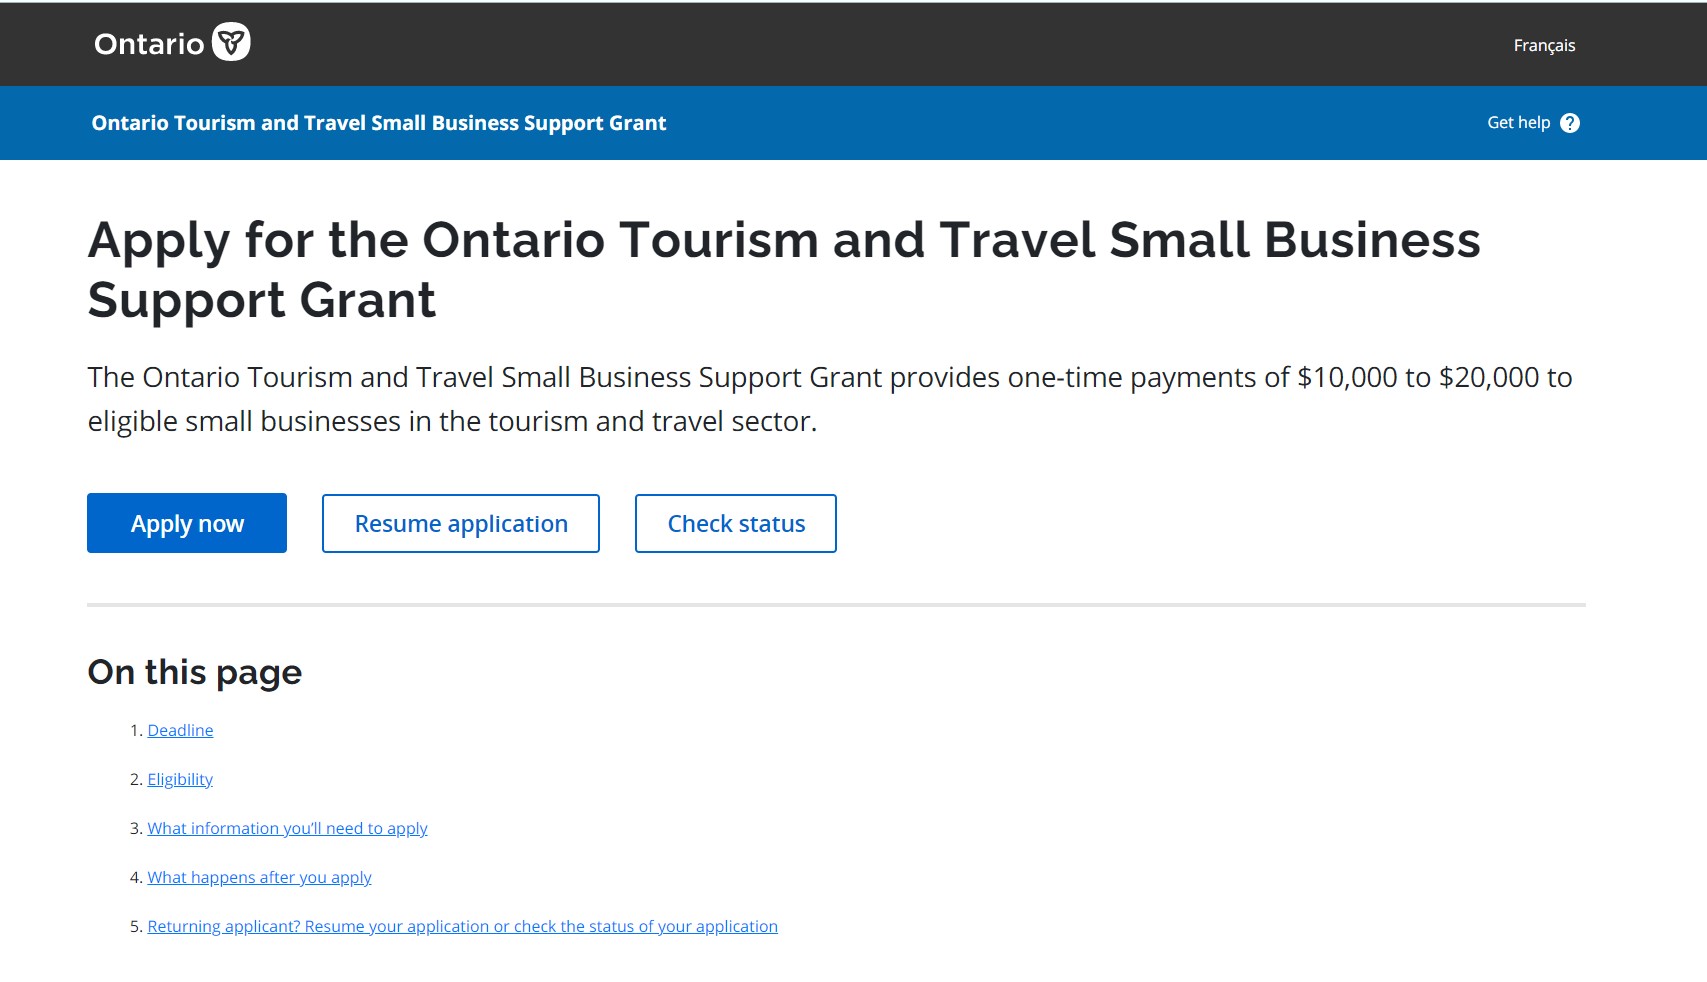Click list number 5 beside Returning applicant
This screenshot has height=982, width=1707.
point(136,926)
